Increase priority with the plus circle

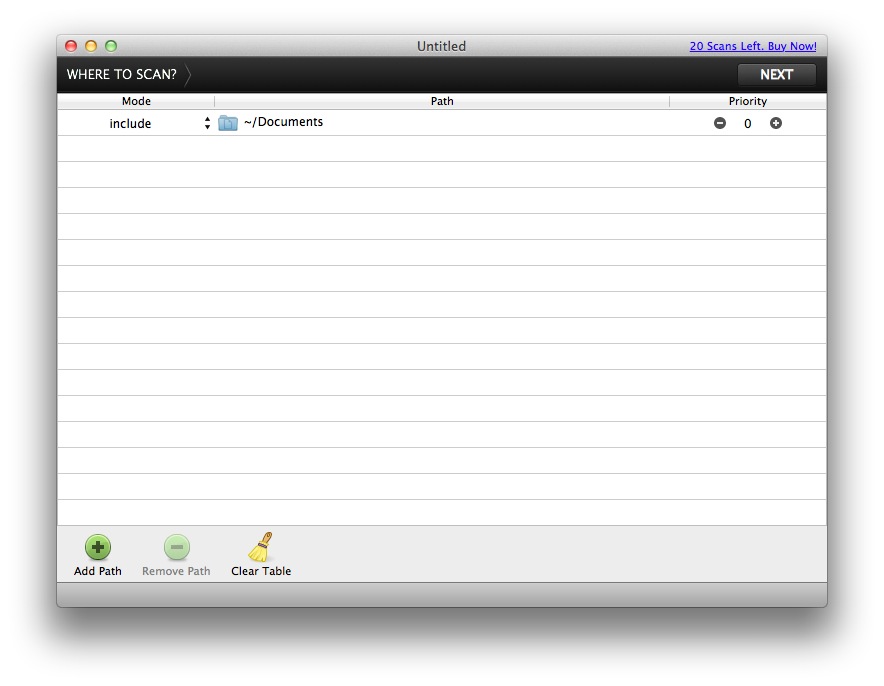point(776,123)
